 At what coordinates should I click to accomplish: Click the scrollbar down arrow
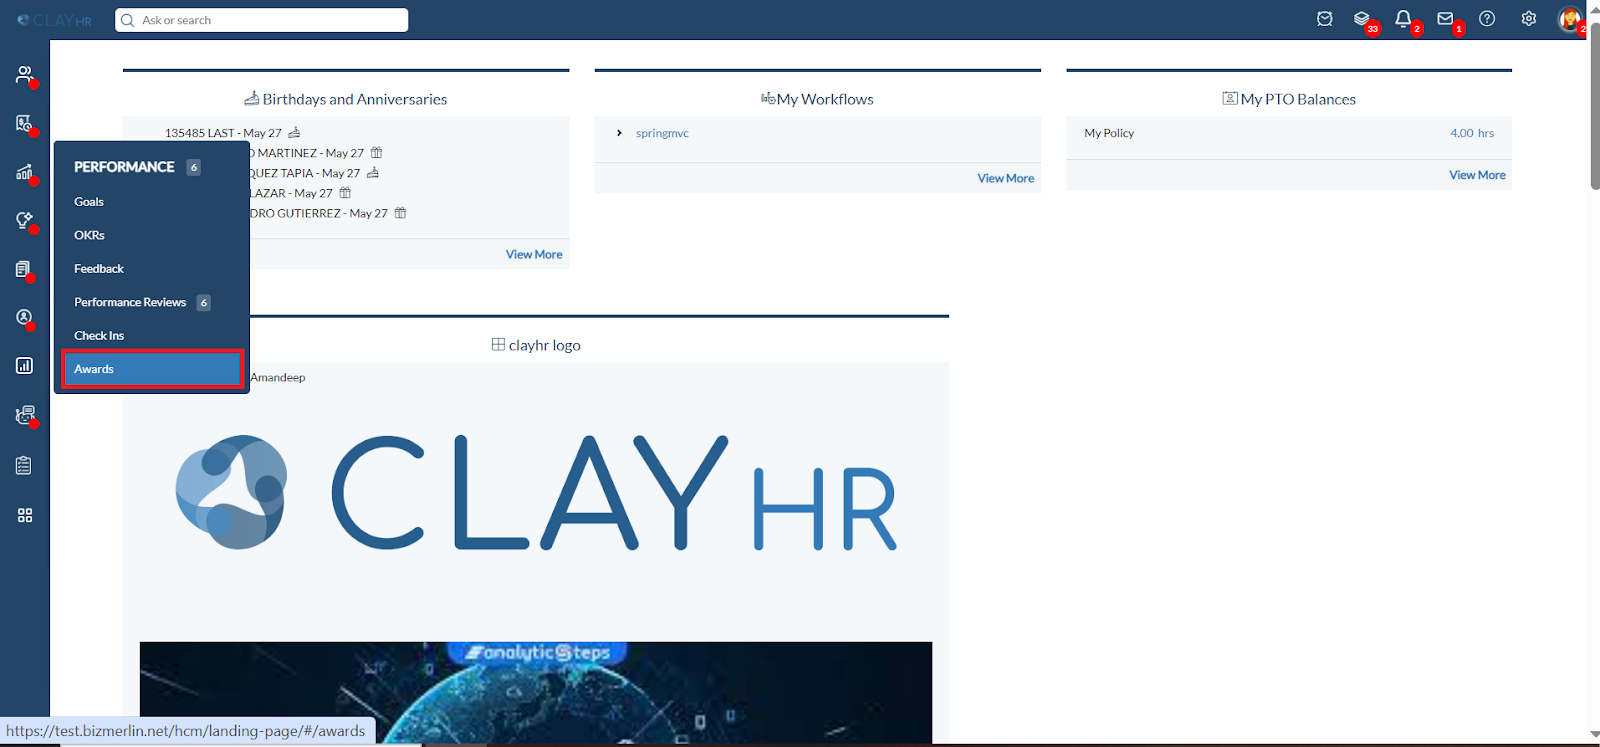tap(1594, 734)
